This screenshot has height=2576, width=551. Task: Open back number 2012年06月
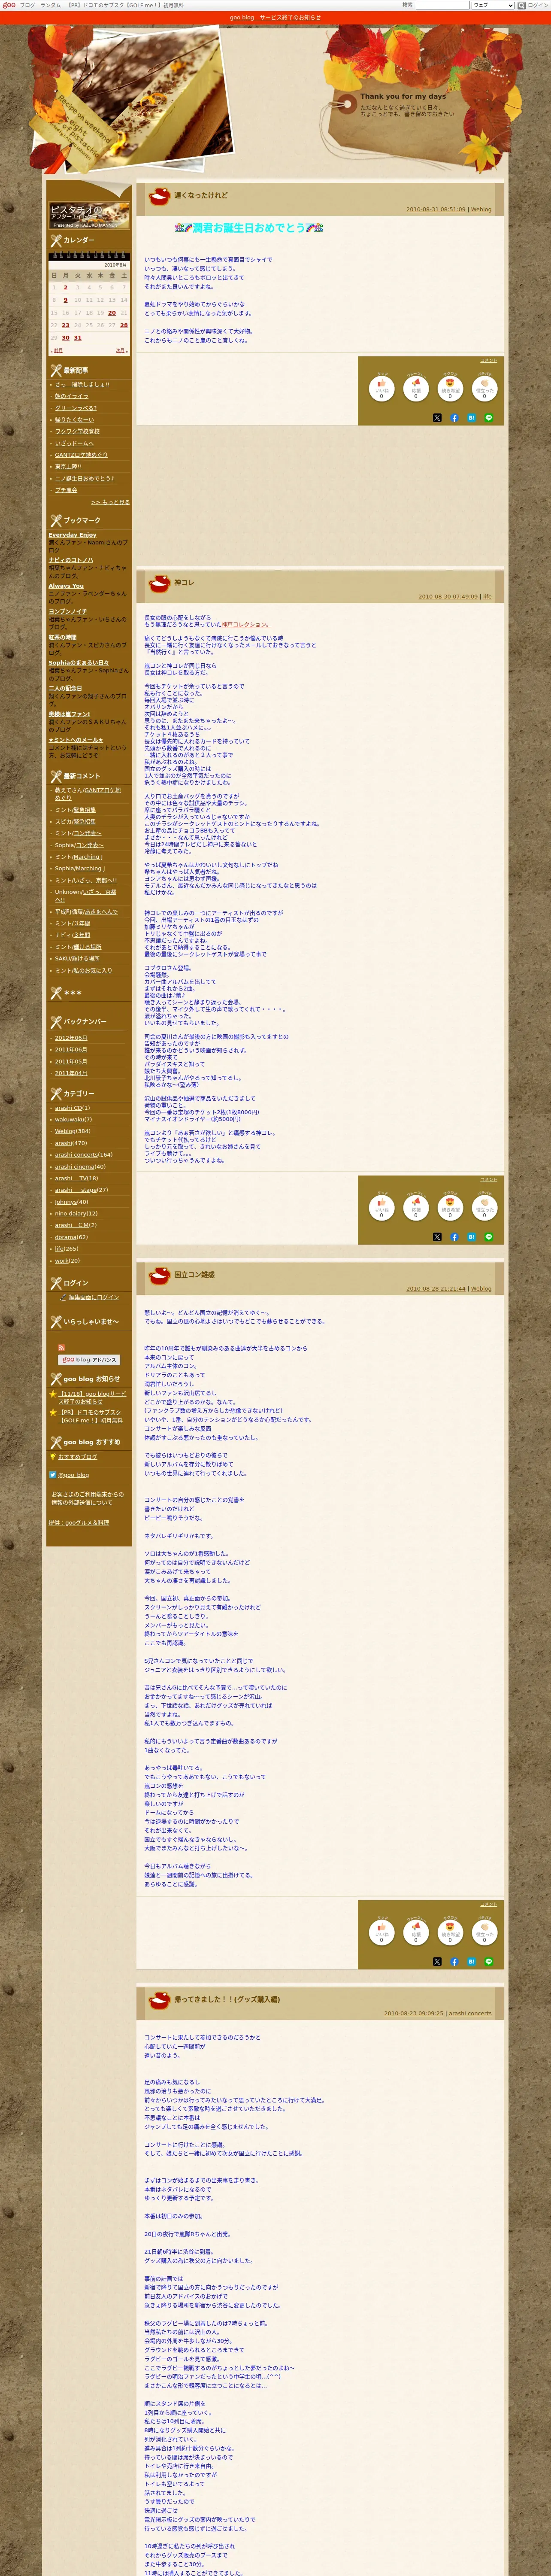[71, 1038]
